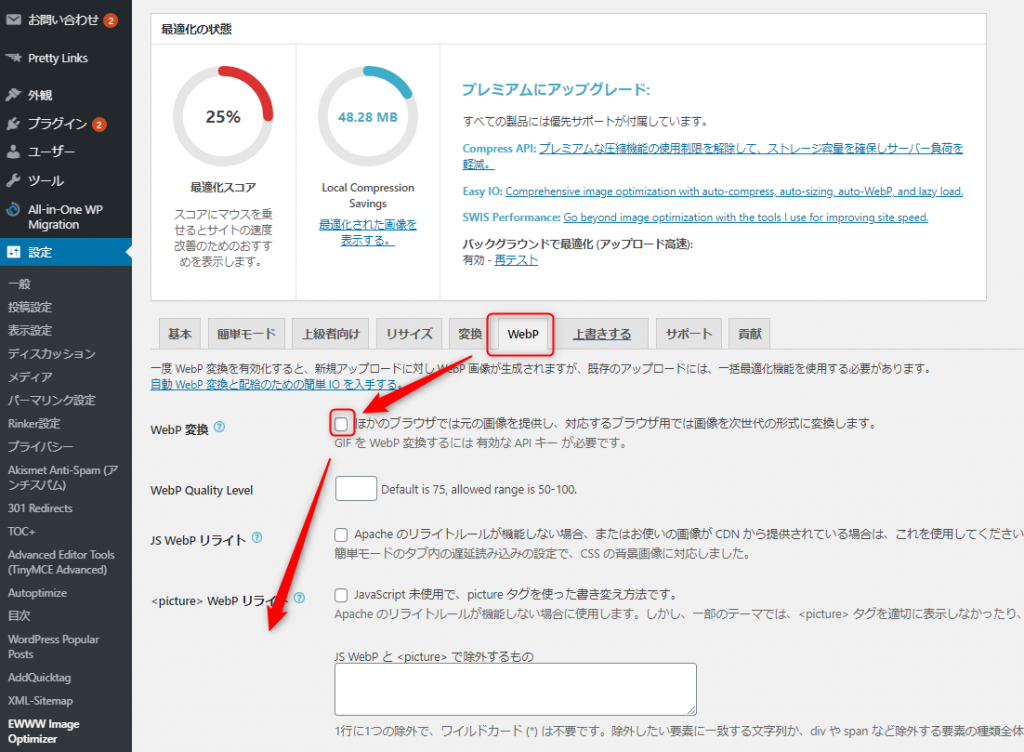Click inside the JS WebP exclusion textarea
The image size is (1024, 752).
coord(515,688)
